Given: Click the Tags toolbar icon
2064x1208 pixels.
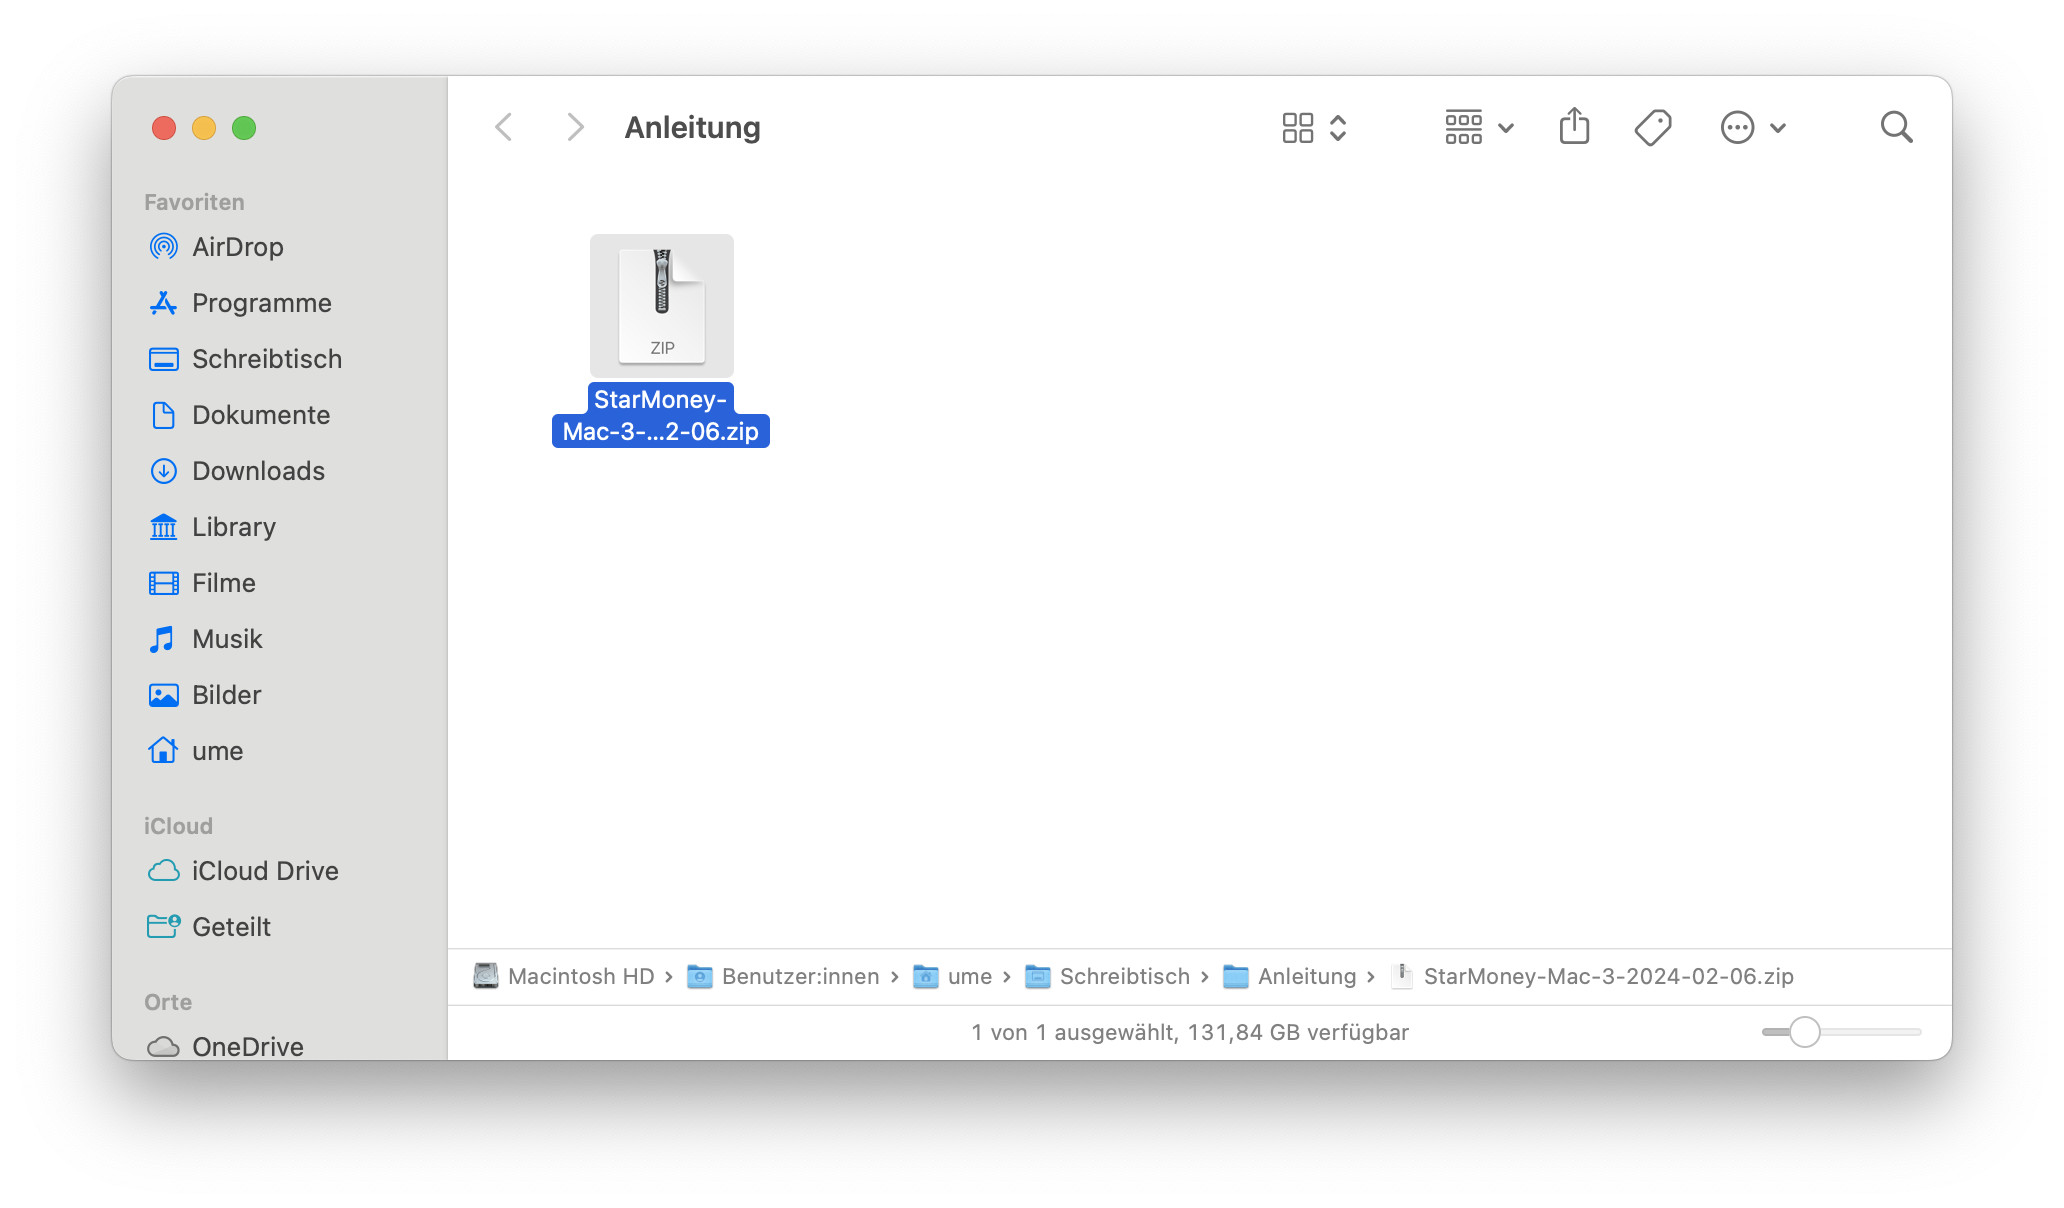Looking at the screenshot, I should click(x=1652, y=127).
